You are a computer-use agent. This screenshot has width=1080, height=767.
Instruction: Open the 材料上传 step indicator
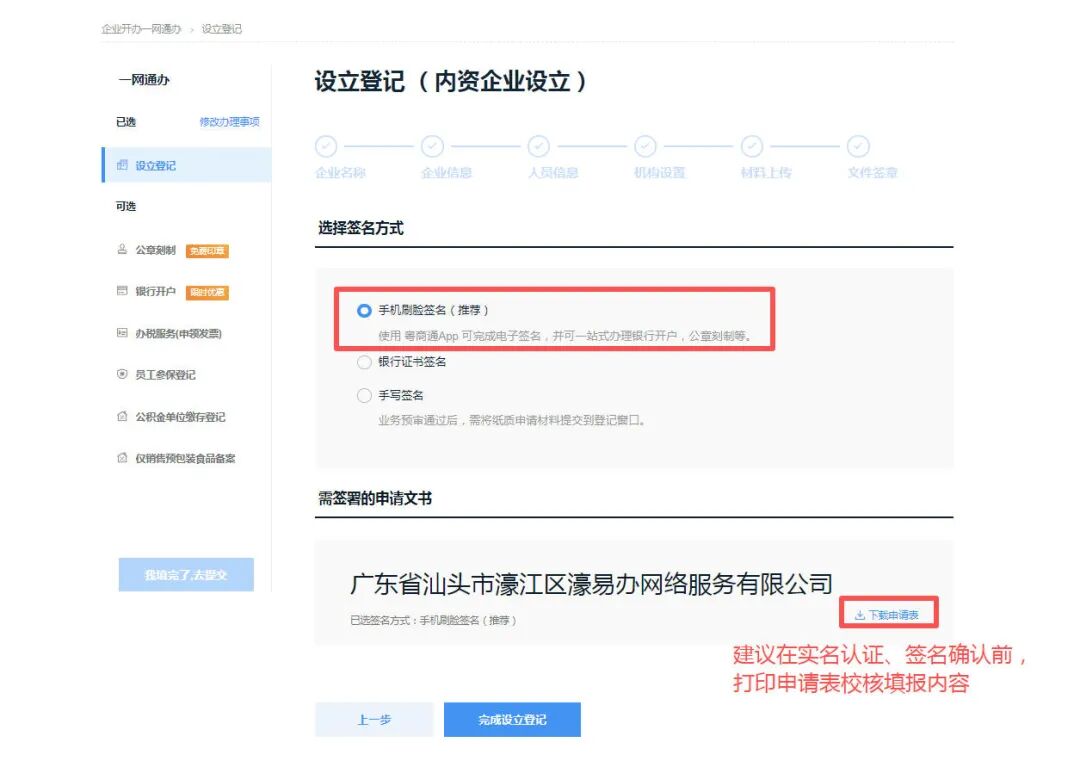coord(751,147)
